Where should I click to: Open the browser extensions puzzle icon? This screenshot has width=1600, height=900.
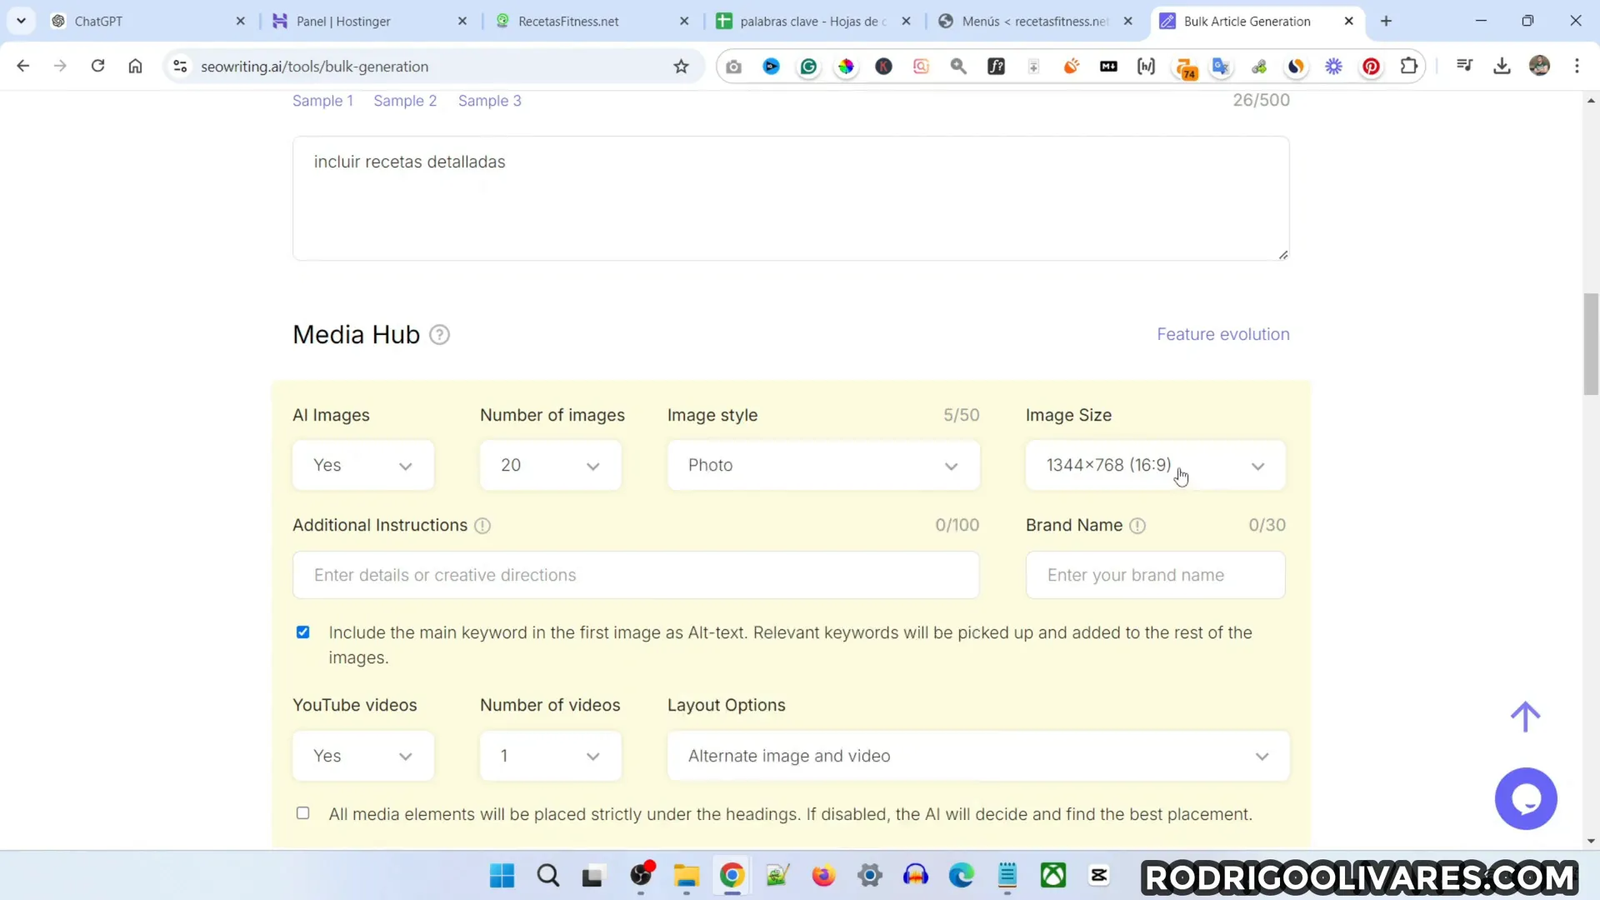pos(1409,66)
